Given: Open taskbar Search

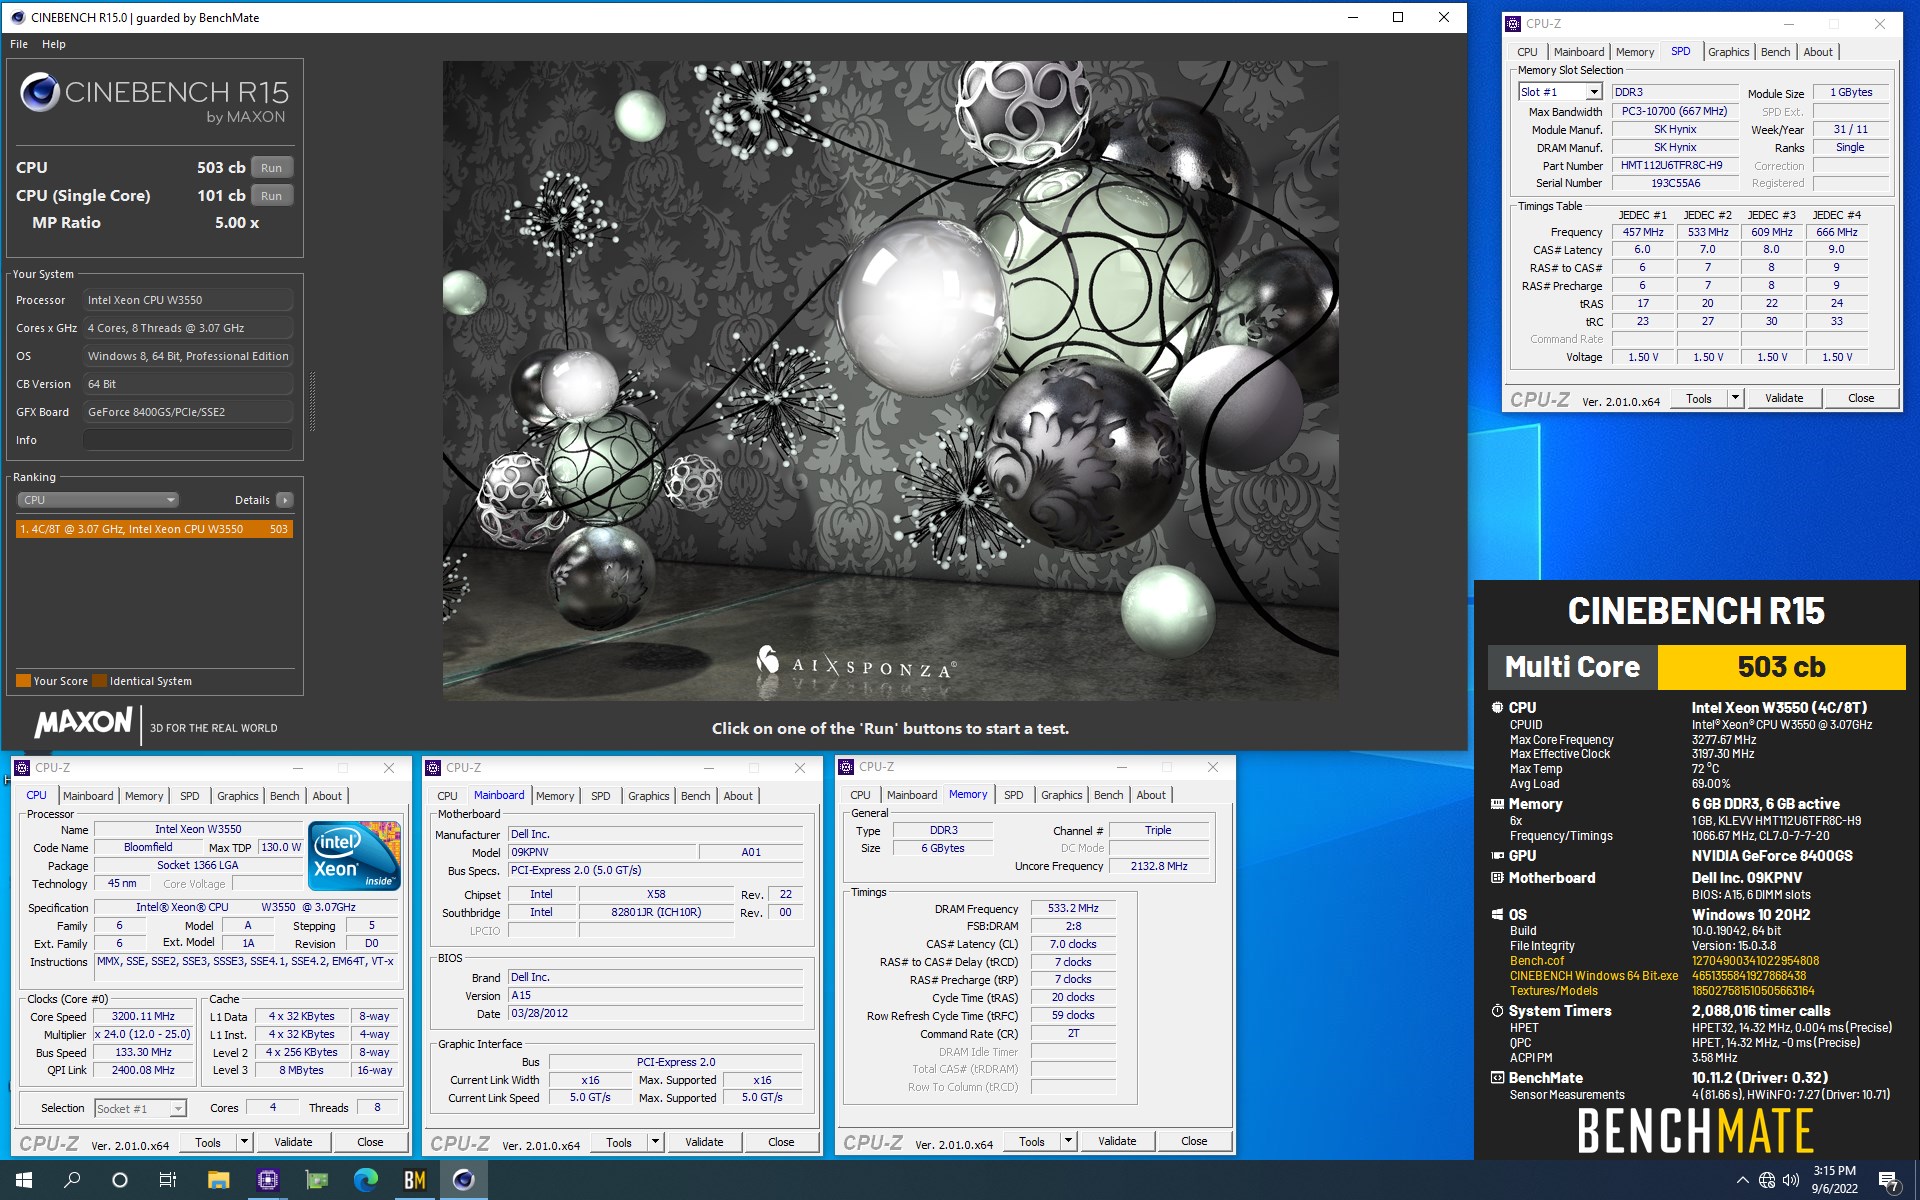Looking at the screenshot, I should click(x=72, y=1180).
